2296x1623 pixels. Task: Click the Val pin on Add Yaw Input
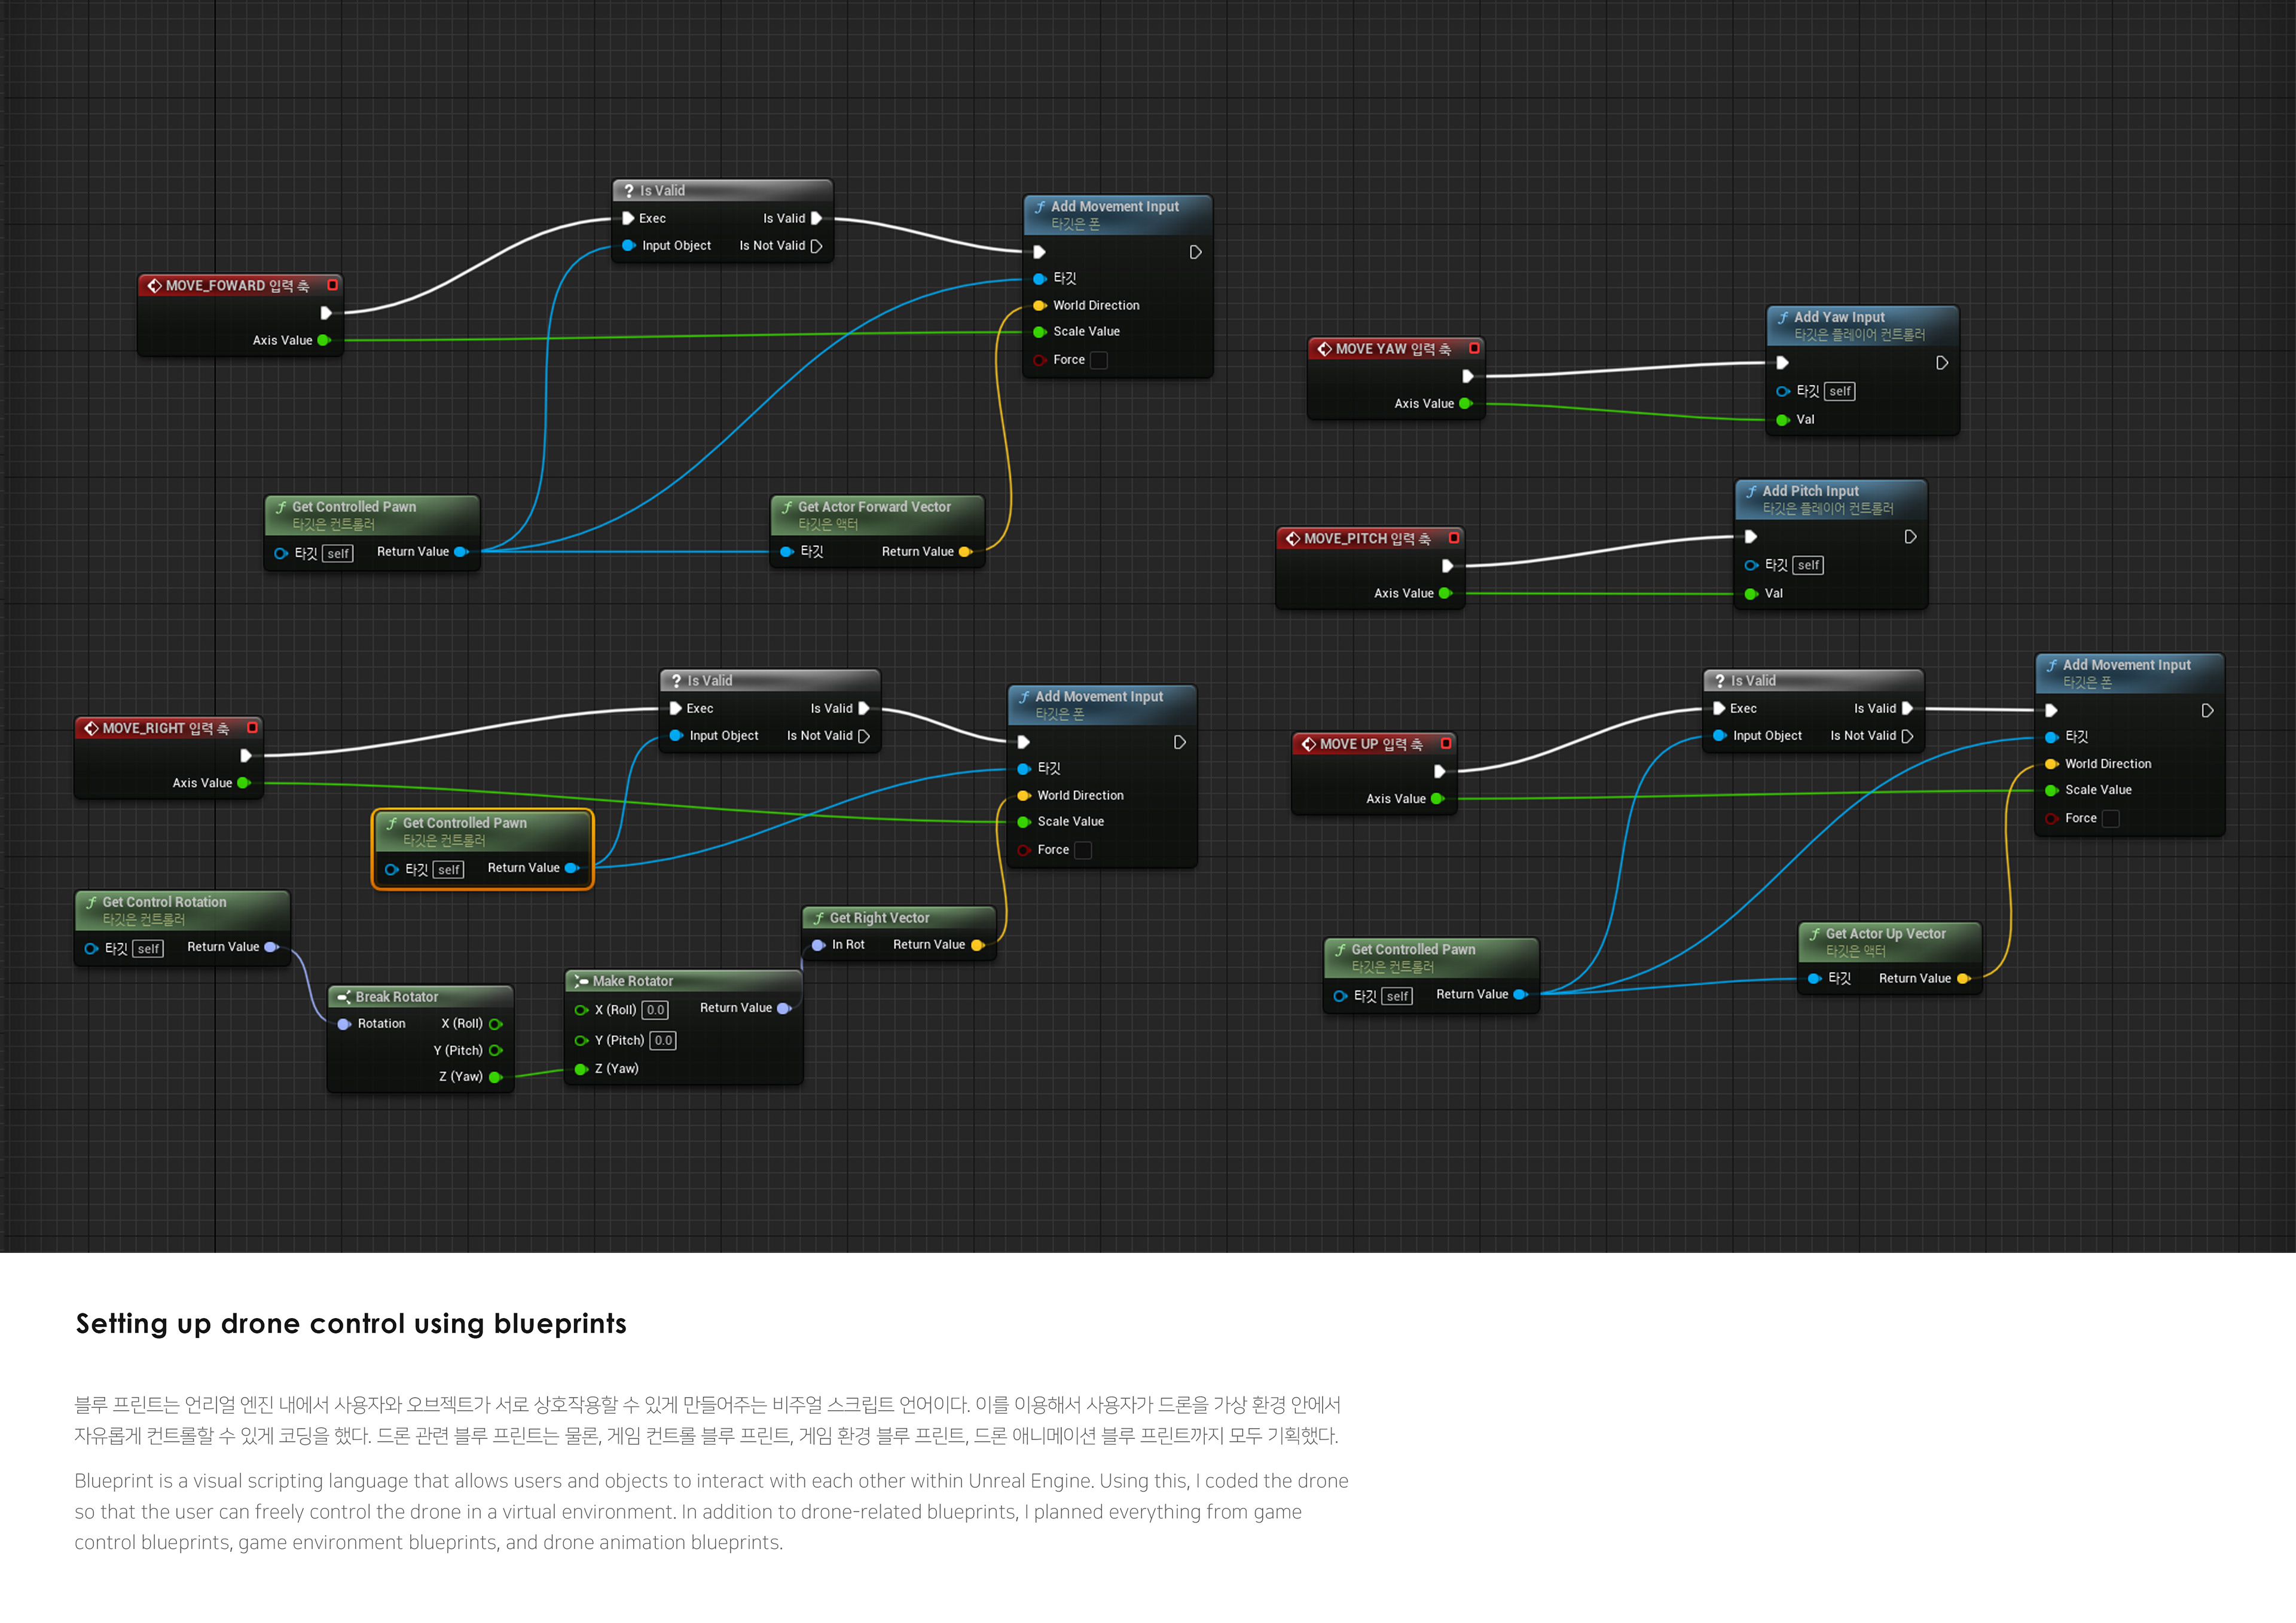pyautogui.click(x=1782, y=420)
